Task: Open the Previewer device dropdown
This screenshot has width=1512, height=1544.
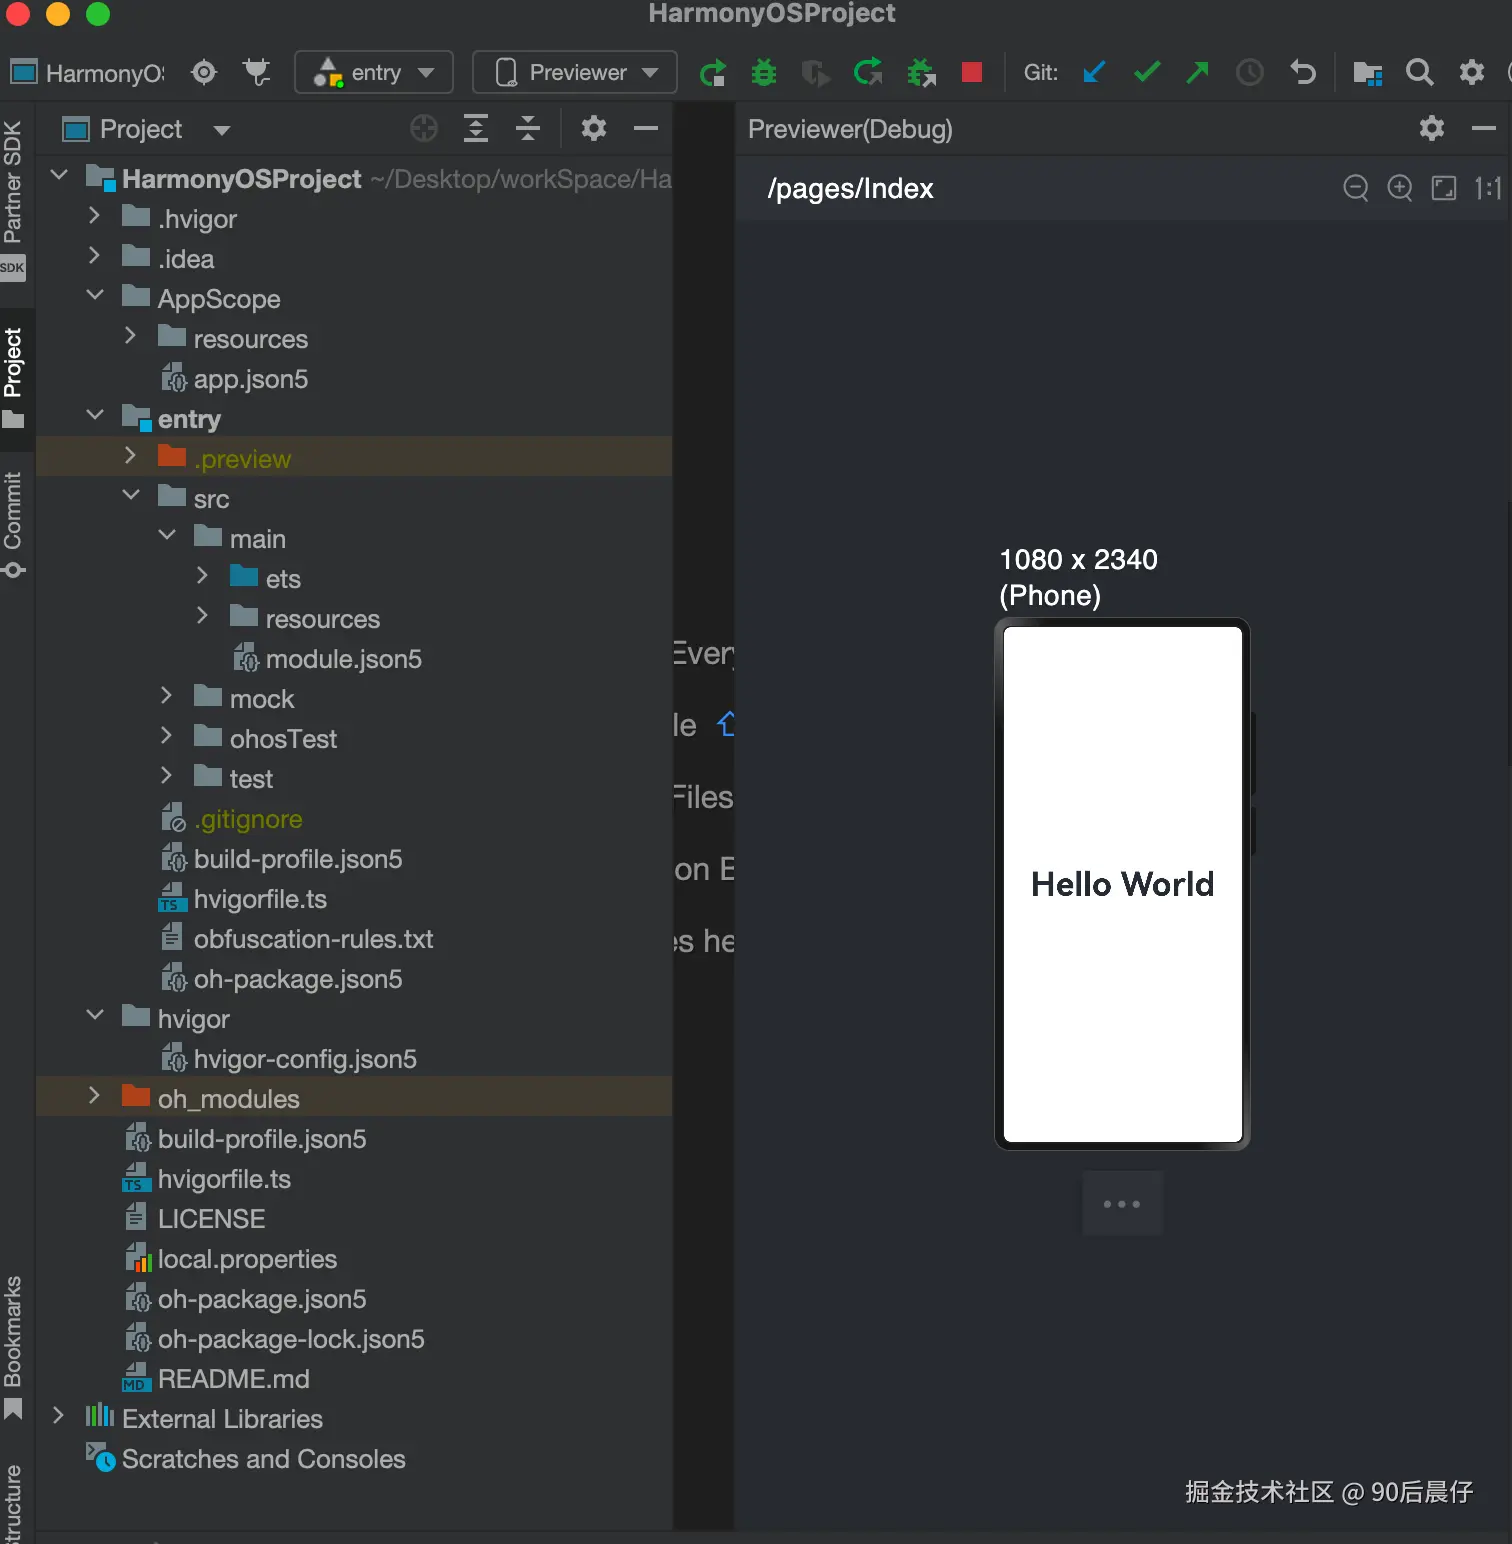Action: tap(575, 72)
